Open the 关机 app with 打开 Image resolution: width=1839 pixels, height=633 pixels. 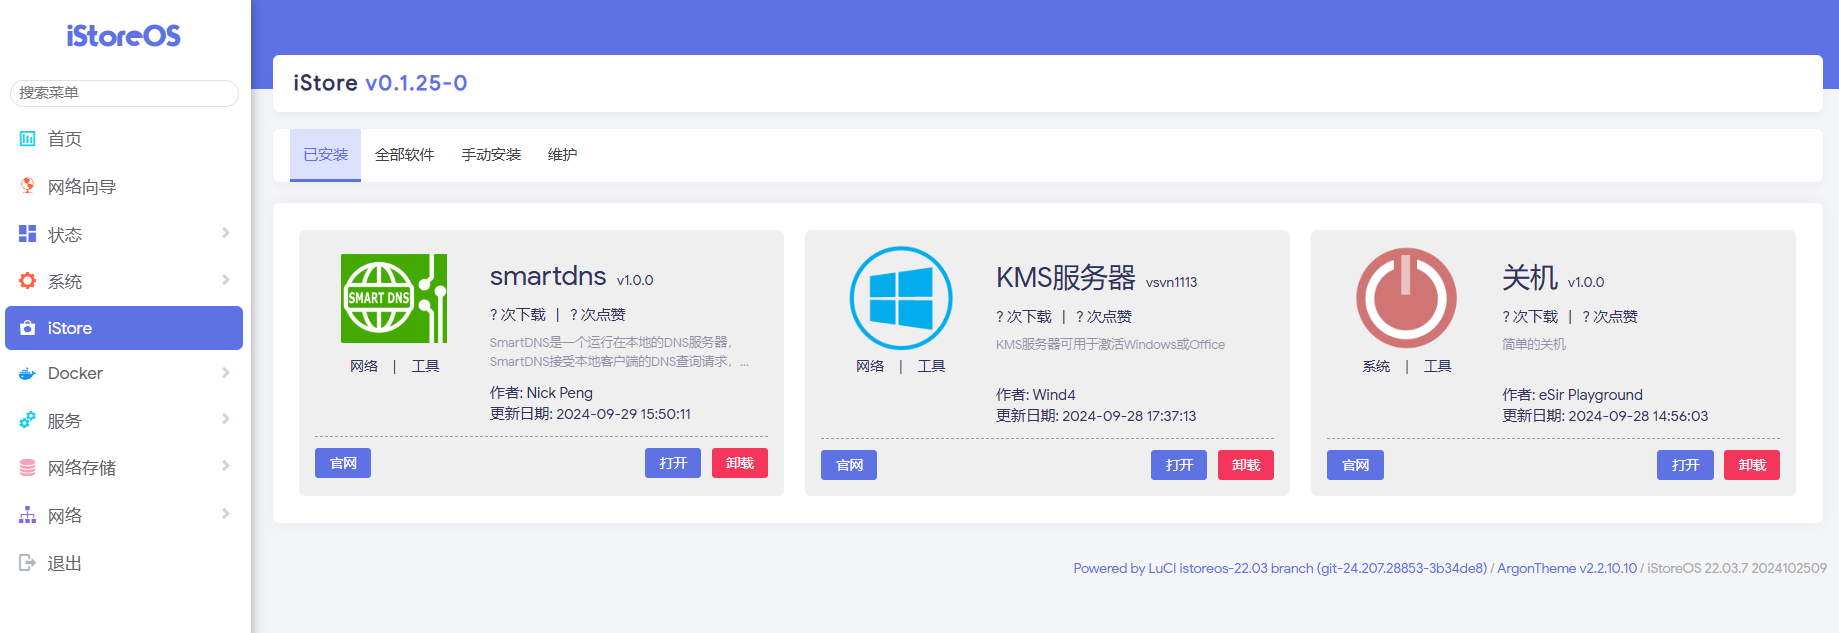point(1685,465)
